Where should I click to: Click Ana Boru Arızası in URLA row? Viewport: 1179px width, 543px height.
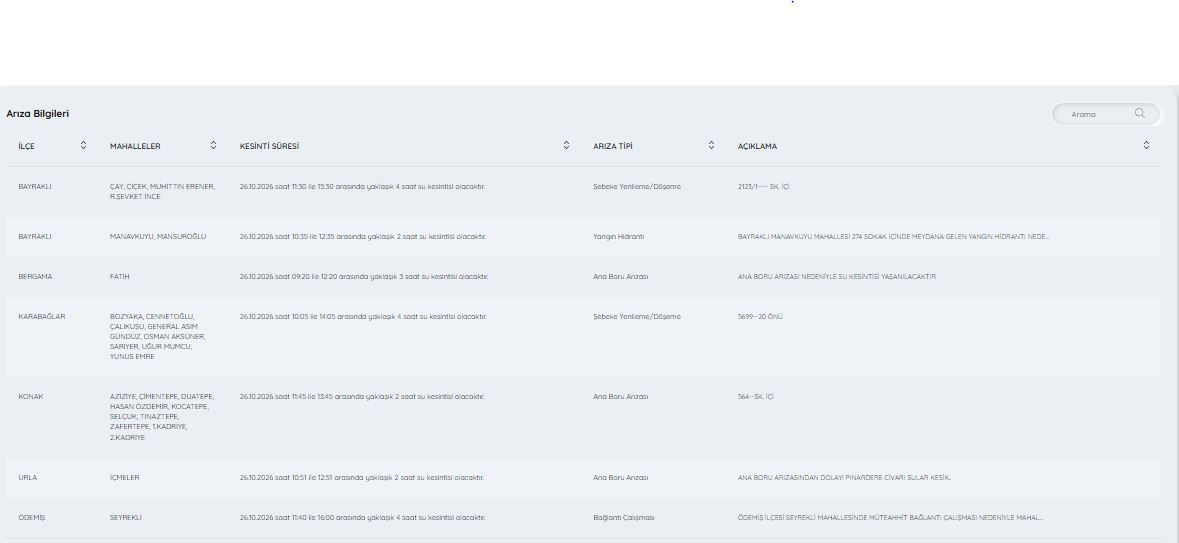(x=621, y=478)
